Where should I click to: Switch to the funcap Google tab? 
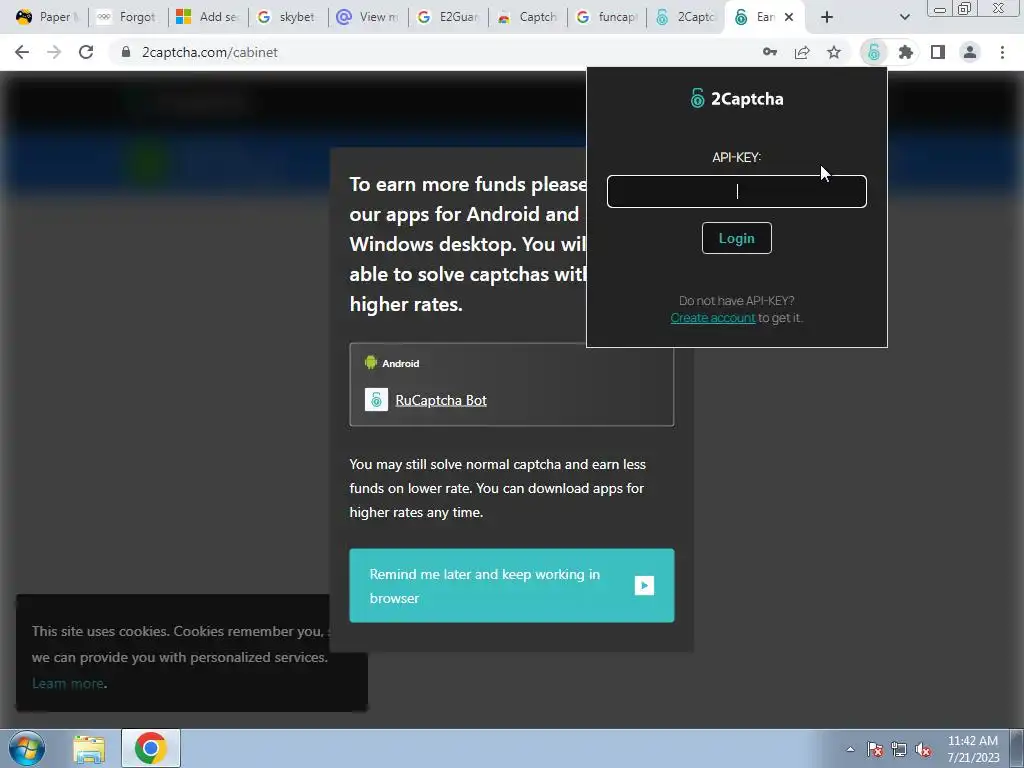pos(607,17)
